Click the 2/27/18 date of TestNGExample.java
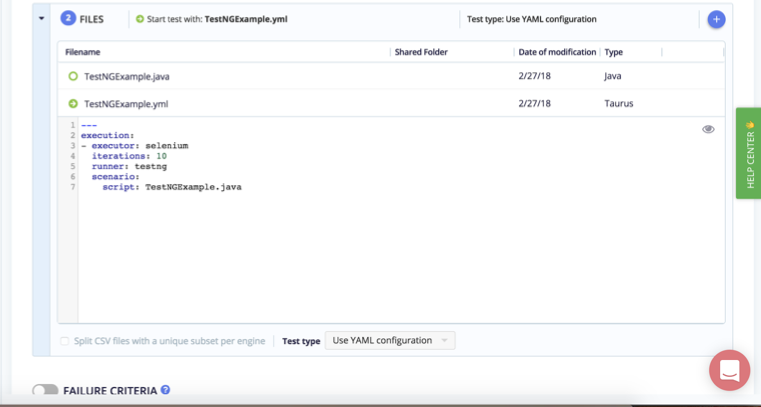Image resolution: width=761 pixels, height=407 pixels. point(534,76)
